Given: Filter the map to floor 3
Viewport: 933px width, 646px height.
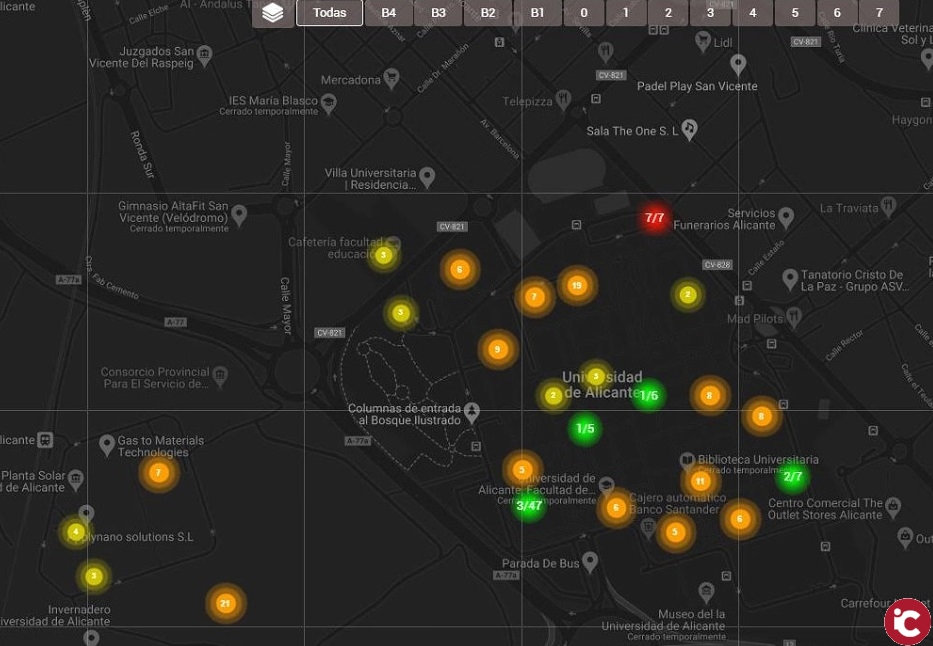Looking at the screenshot, I should coord(710,13).
